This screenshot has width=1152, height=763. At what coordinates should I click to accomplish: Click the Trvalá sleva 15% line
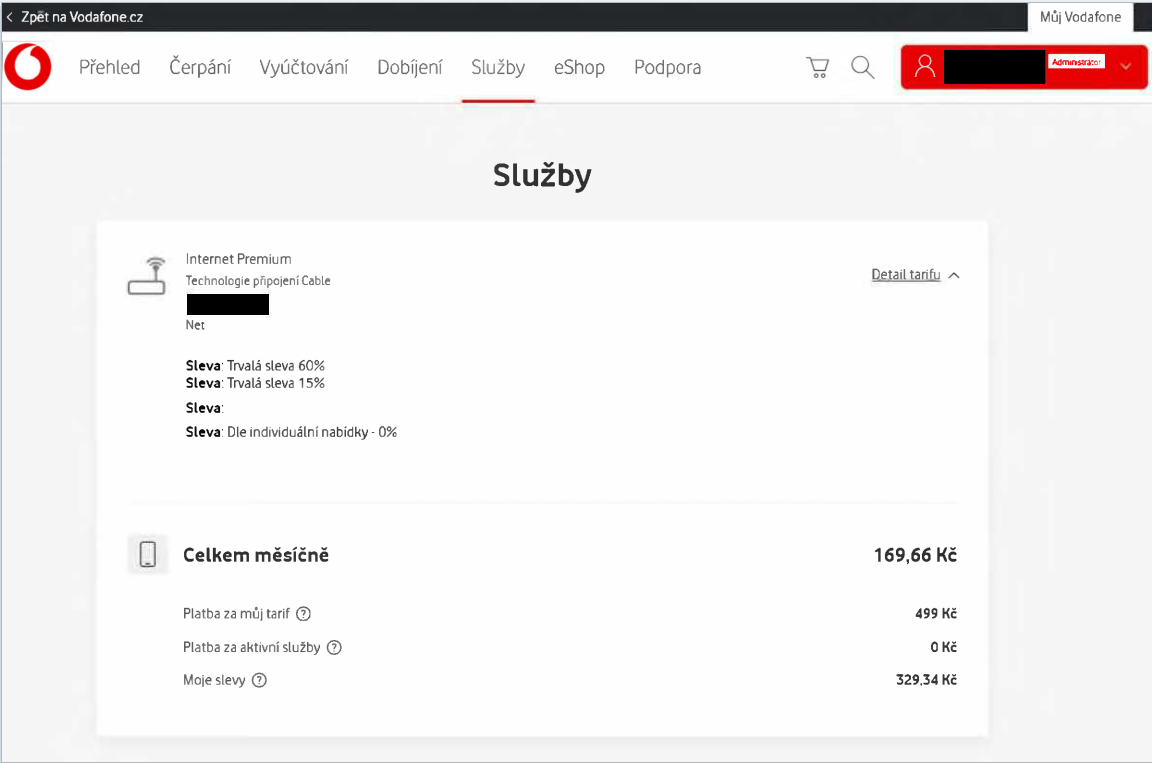[x=255, y=383]
